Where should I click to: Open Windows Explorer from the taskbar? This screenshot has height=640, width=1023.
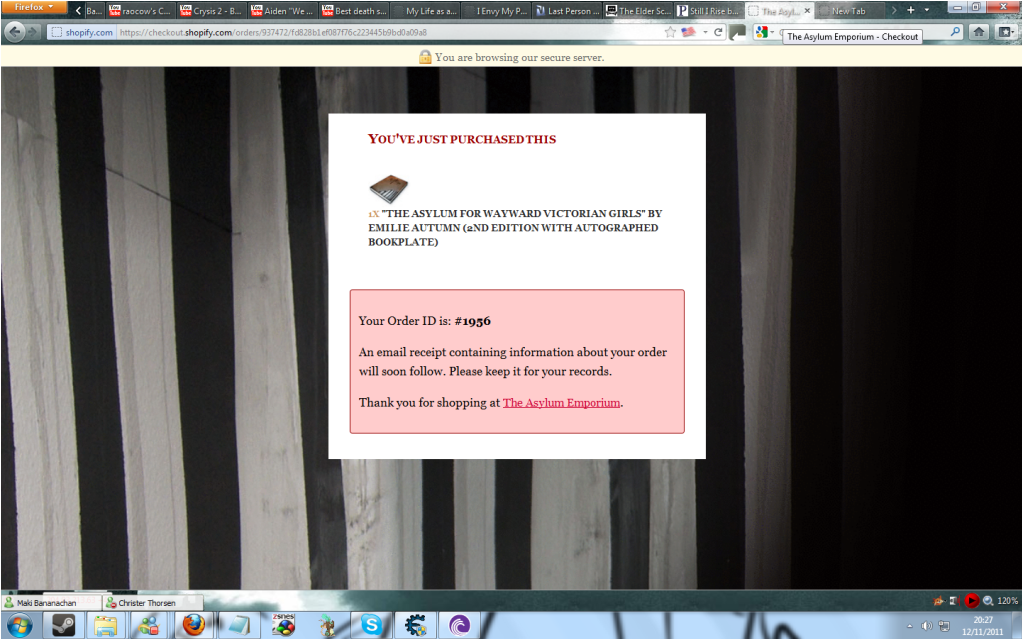coord(106,626)
